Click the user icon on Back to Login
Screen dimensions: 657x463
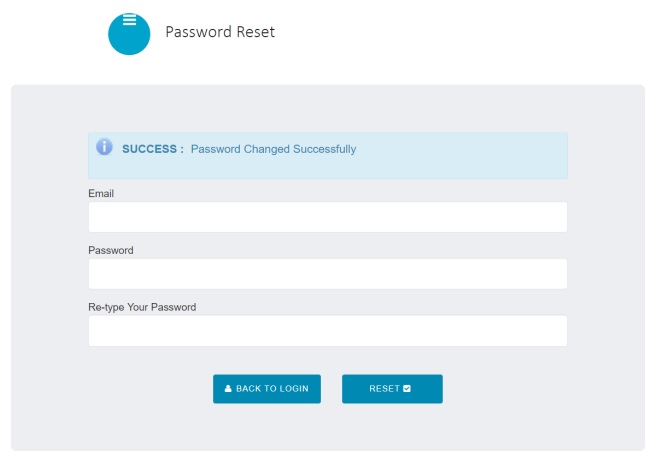click(228, 388)
